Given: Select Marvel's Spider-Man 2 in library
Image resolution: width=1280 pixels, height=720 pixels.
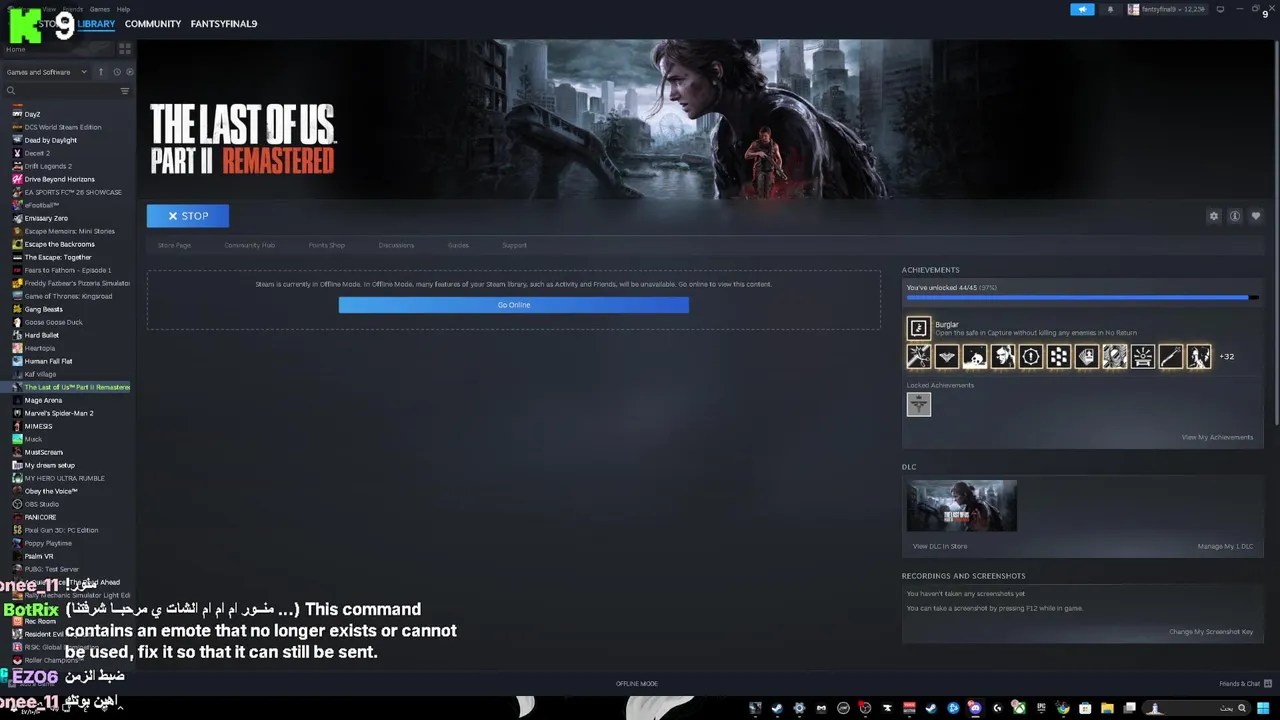Looking at the screenshot, I should tap(58, 413).
